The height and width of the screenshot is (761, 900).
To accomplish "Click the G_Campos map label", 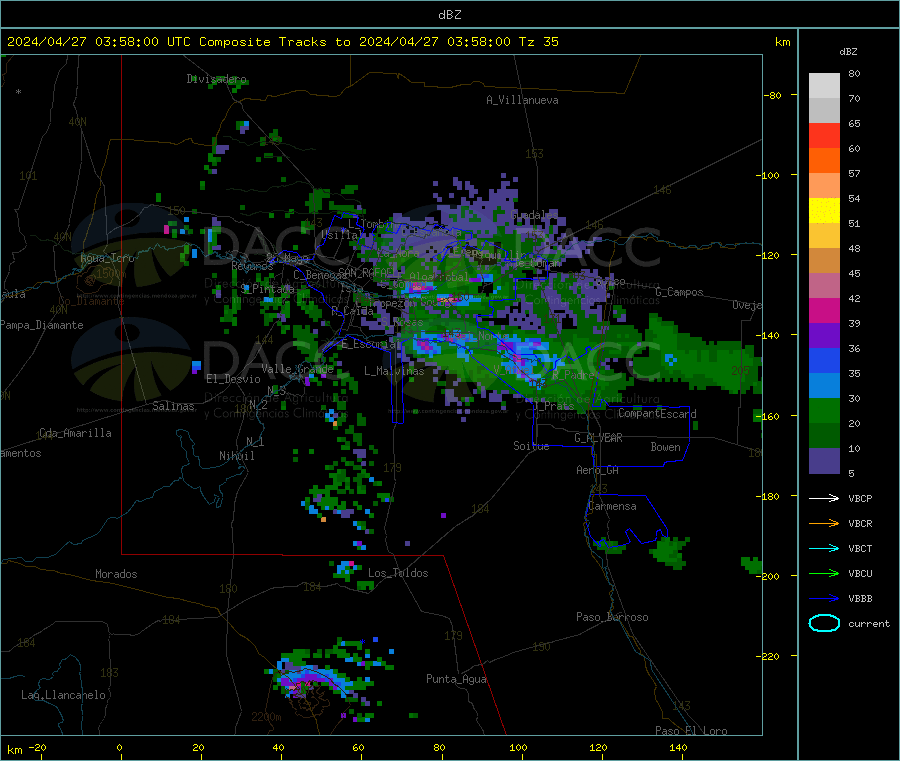I will (679, 292).
